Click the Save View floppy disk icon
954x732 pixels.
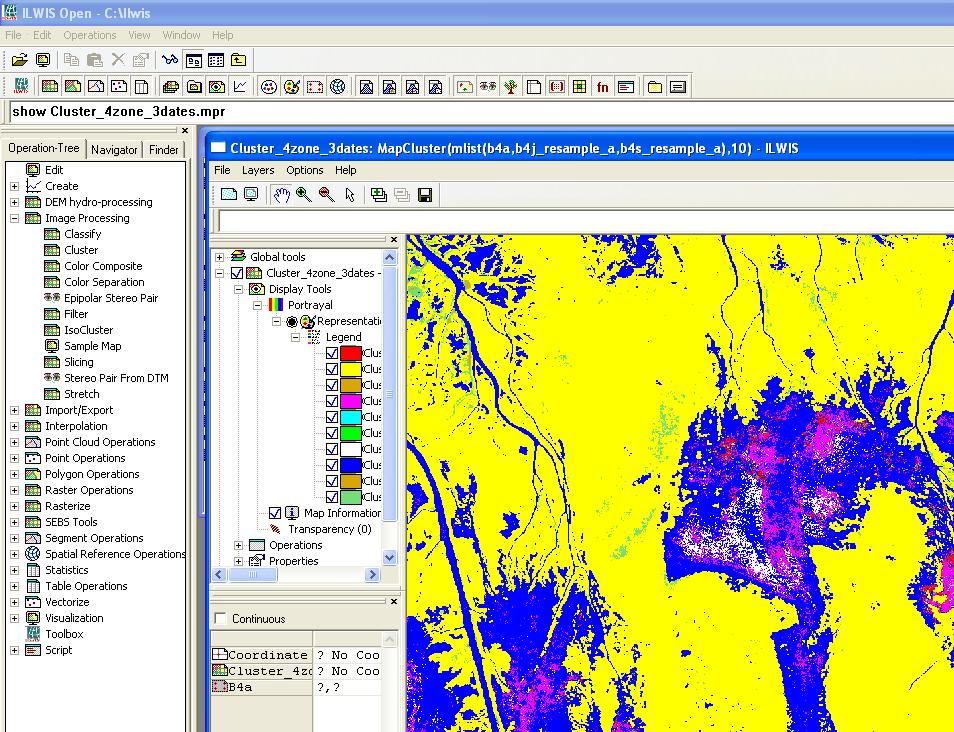(424, 195)
